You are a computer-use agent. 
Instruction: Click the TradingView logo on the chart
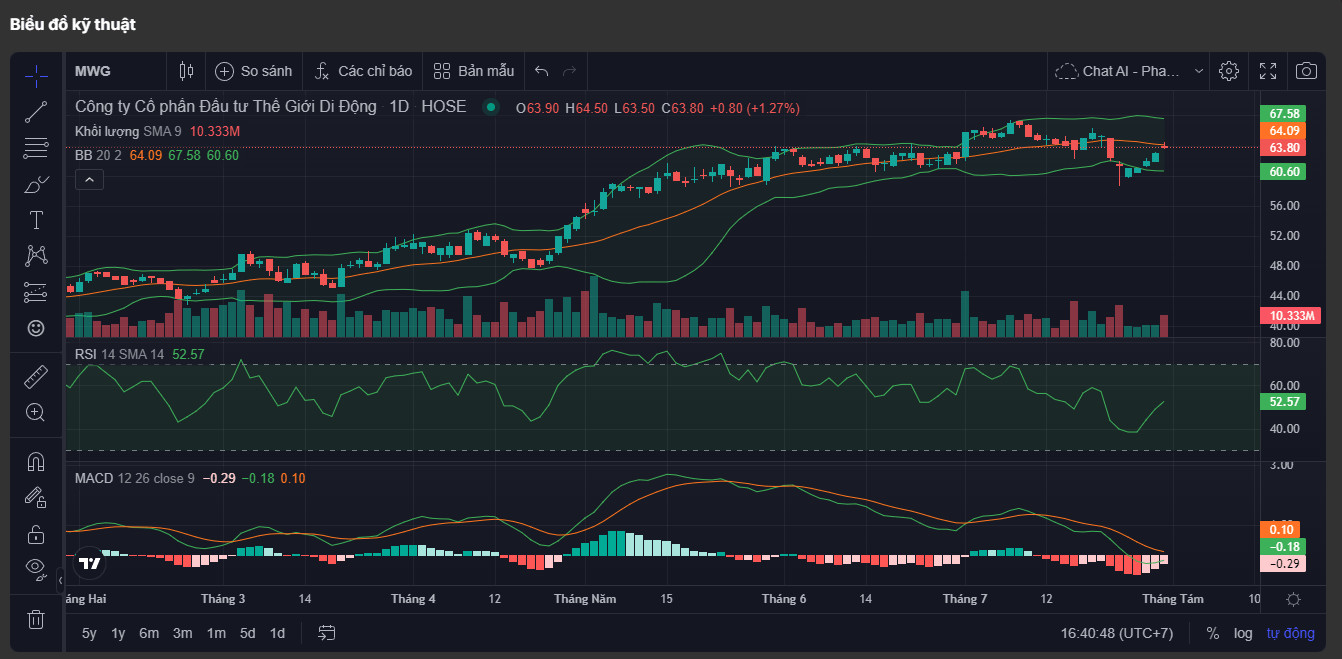click(x=90, y=563)
